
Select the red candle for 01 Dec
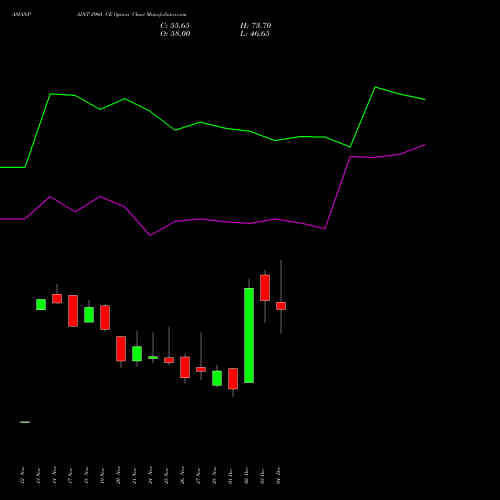233,379
